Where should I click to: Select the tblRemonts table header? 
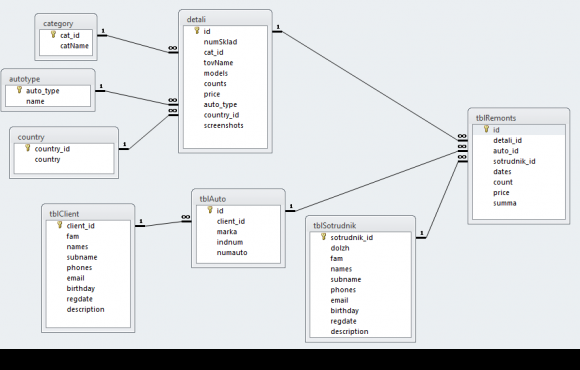[x=519, y=118]
